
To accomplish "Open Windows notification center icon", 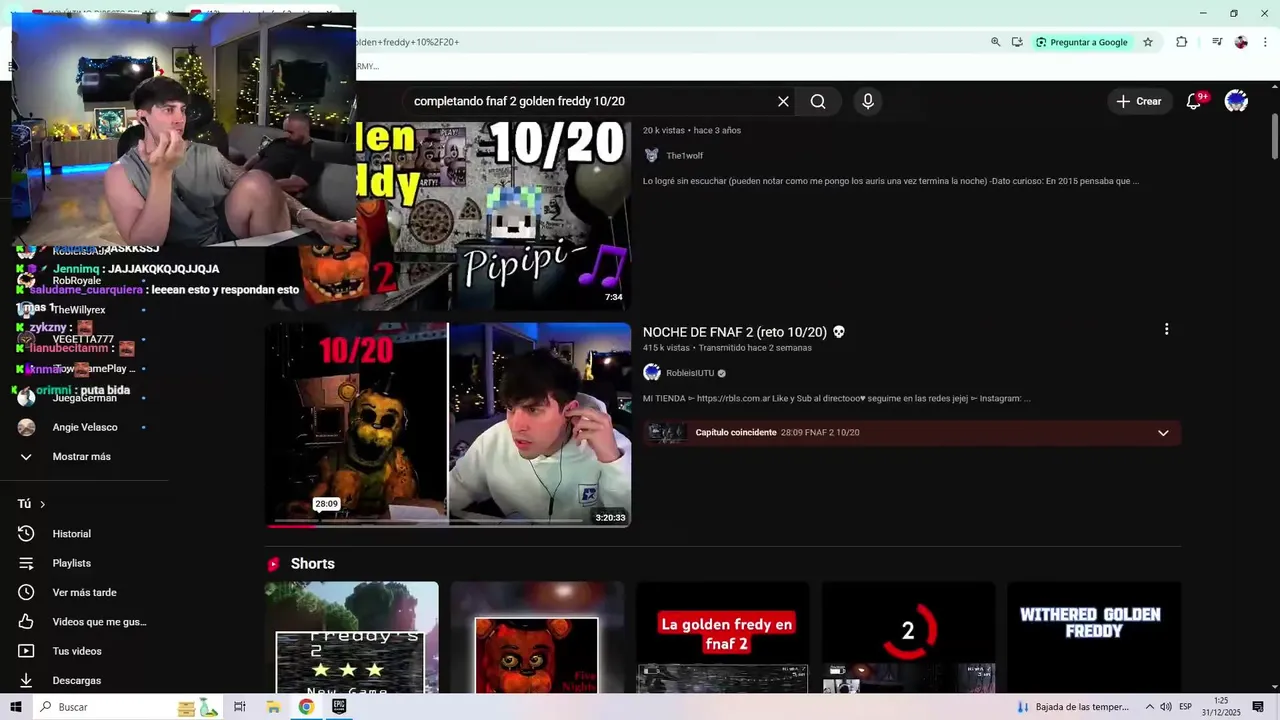I will (x=1258, y=707).
